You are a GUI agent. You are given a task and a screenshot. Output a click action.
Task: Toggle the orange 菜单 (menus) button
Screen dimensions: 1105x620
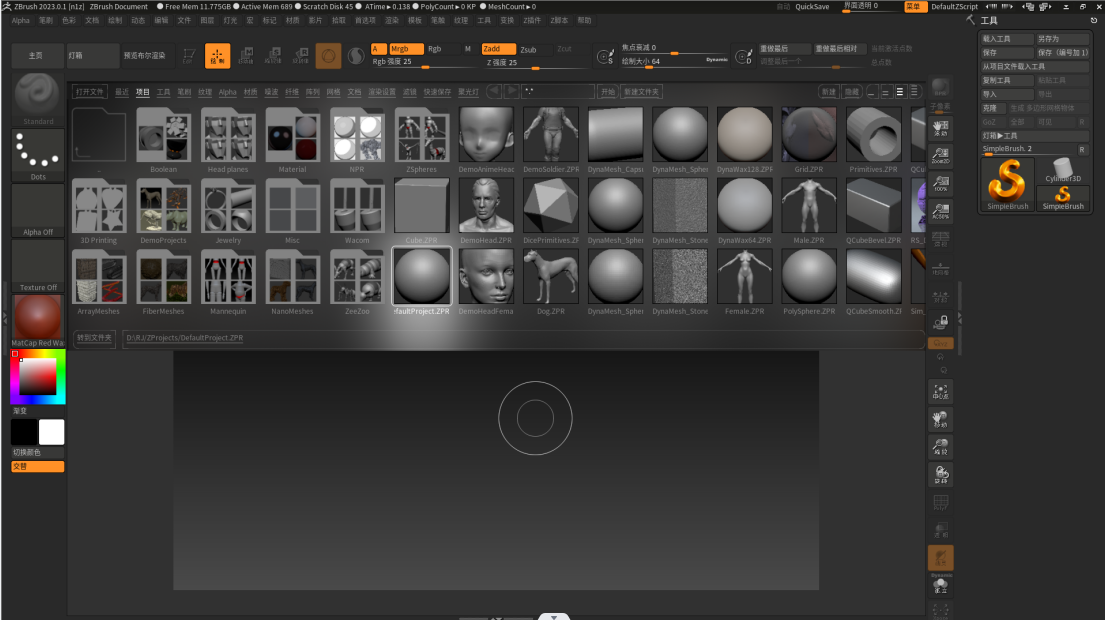click(913, 6)
